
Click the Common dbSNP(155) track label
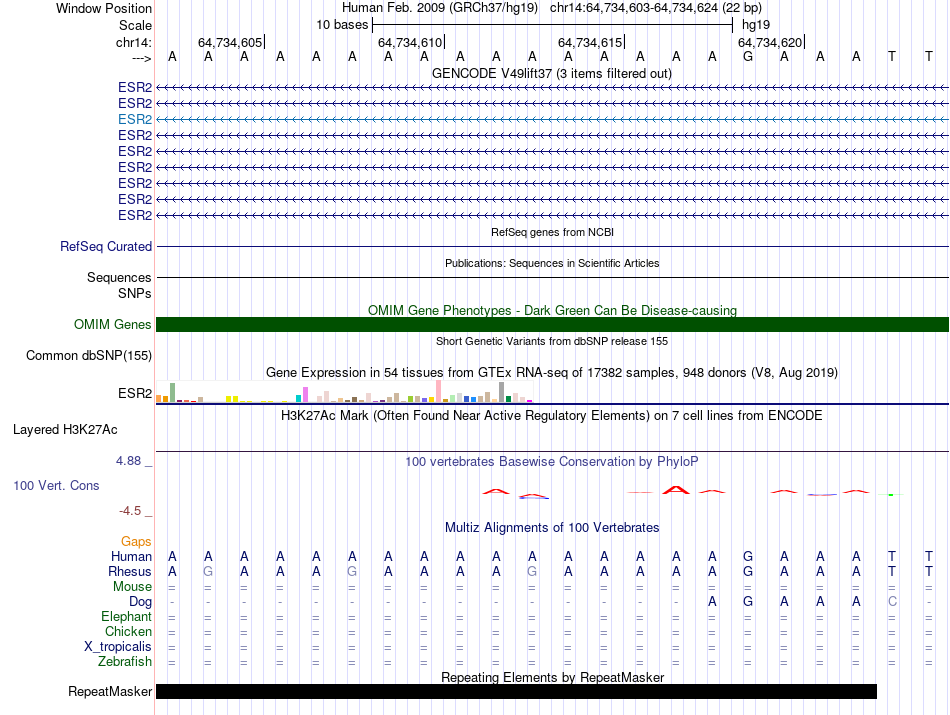click(x=89, y=356)
